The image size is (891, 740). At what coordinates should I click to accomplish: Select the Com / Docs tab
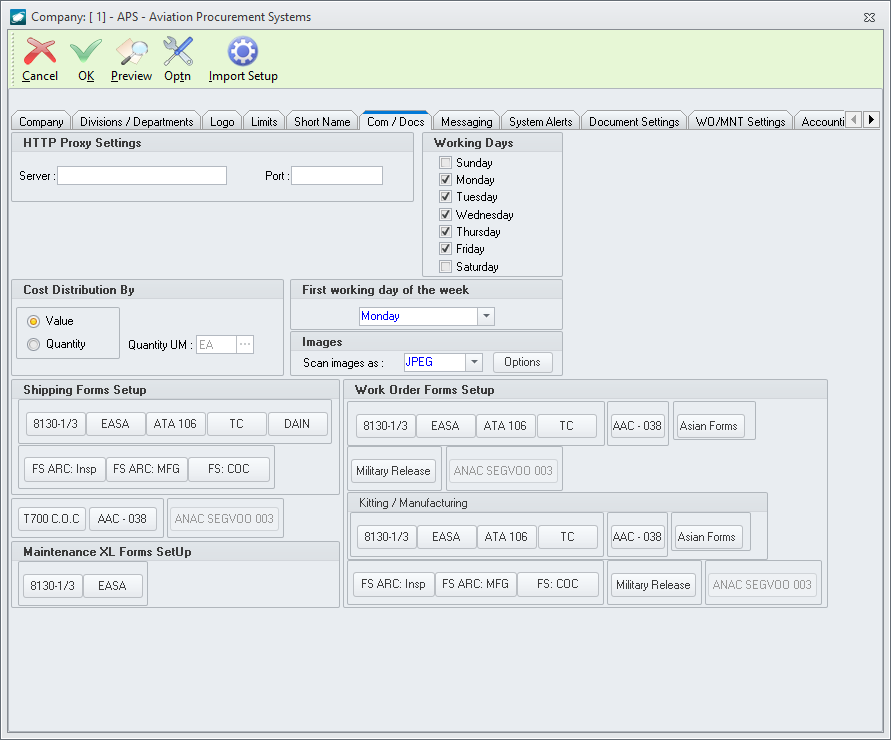pyautogui.click(x=395, y=122)
